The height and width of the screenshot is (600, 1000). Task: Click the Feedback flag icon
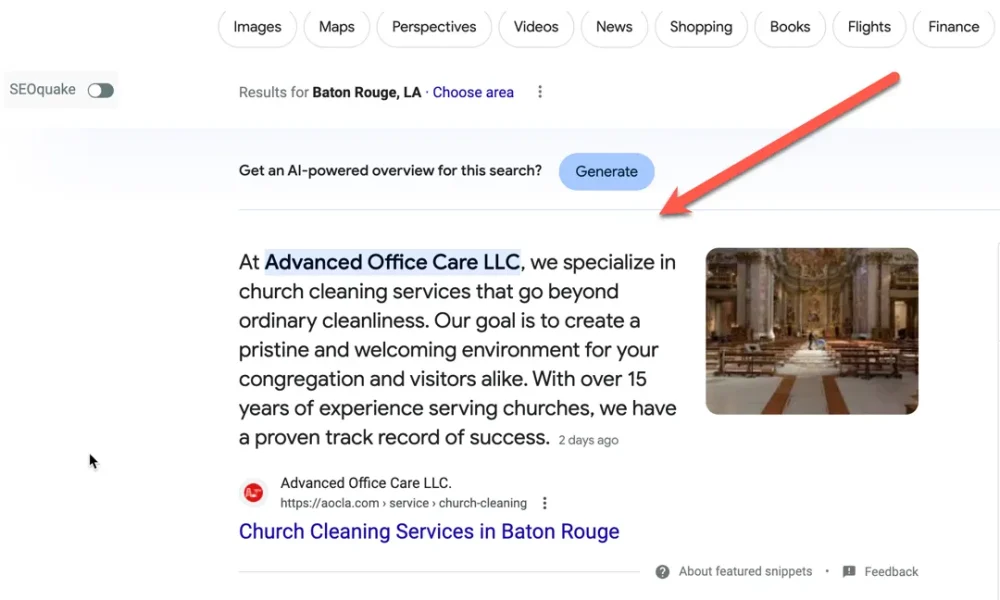point(849,571)
